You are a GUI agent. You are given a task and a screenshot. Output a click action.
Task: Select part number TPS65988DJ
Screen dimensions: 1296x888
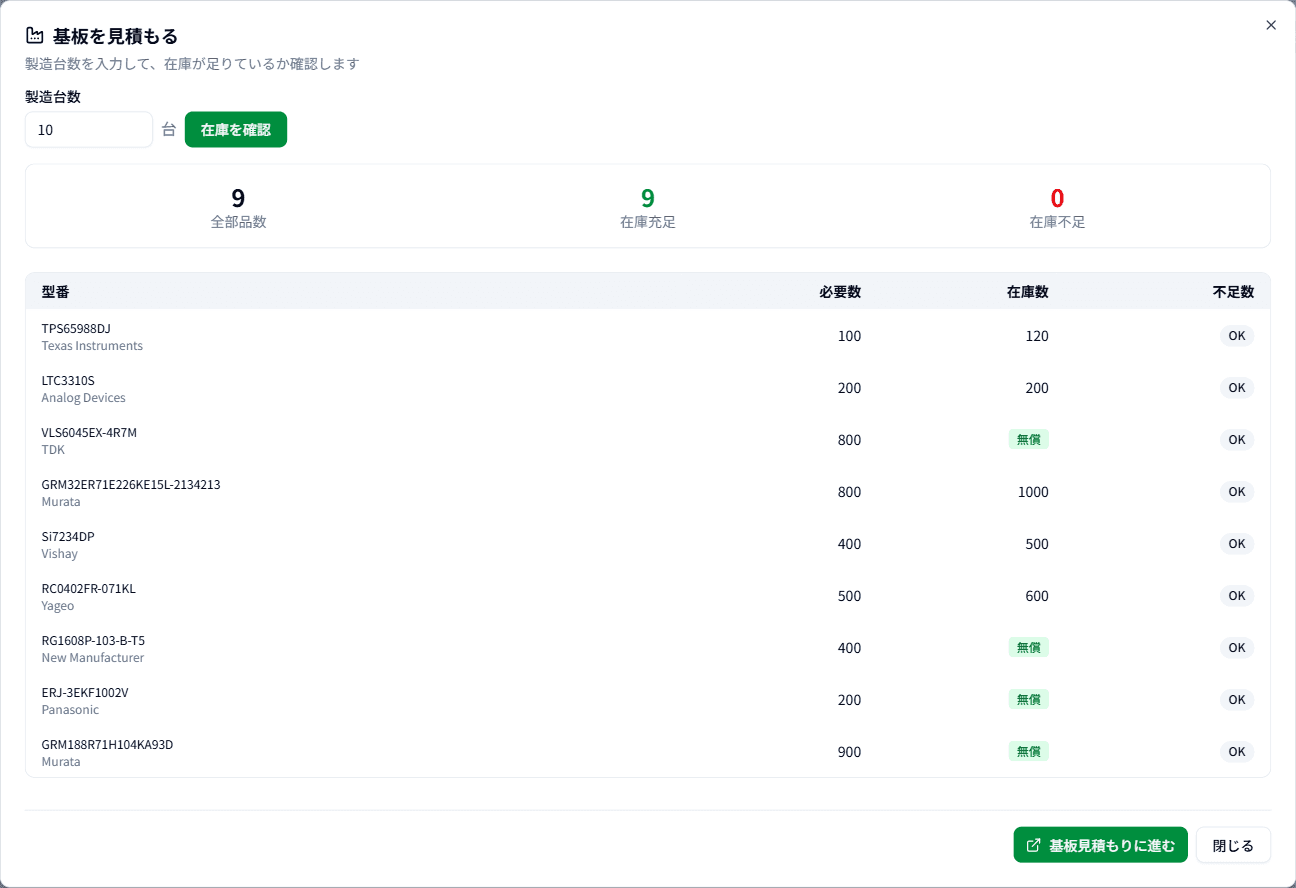[76, 328]
